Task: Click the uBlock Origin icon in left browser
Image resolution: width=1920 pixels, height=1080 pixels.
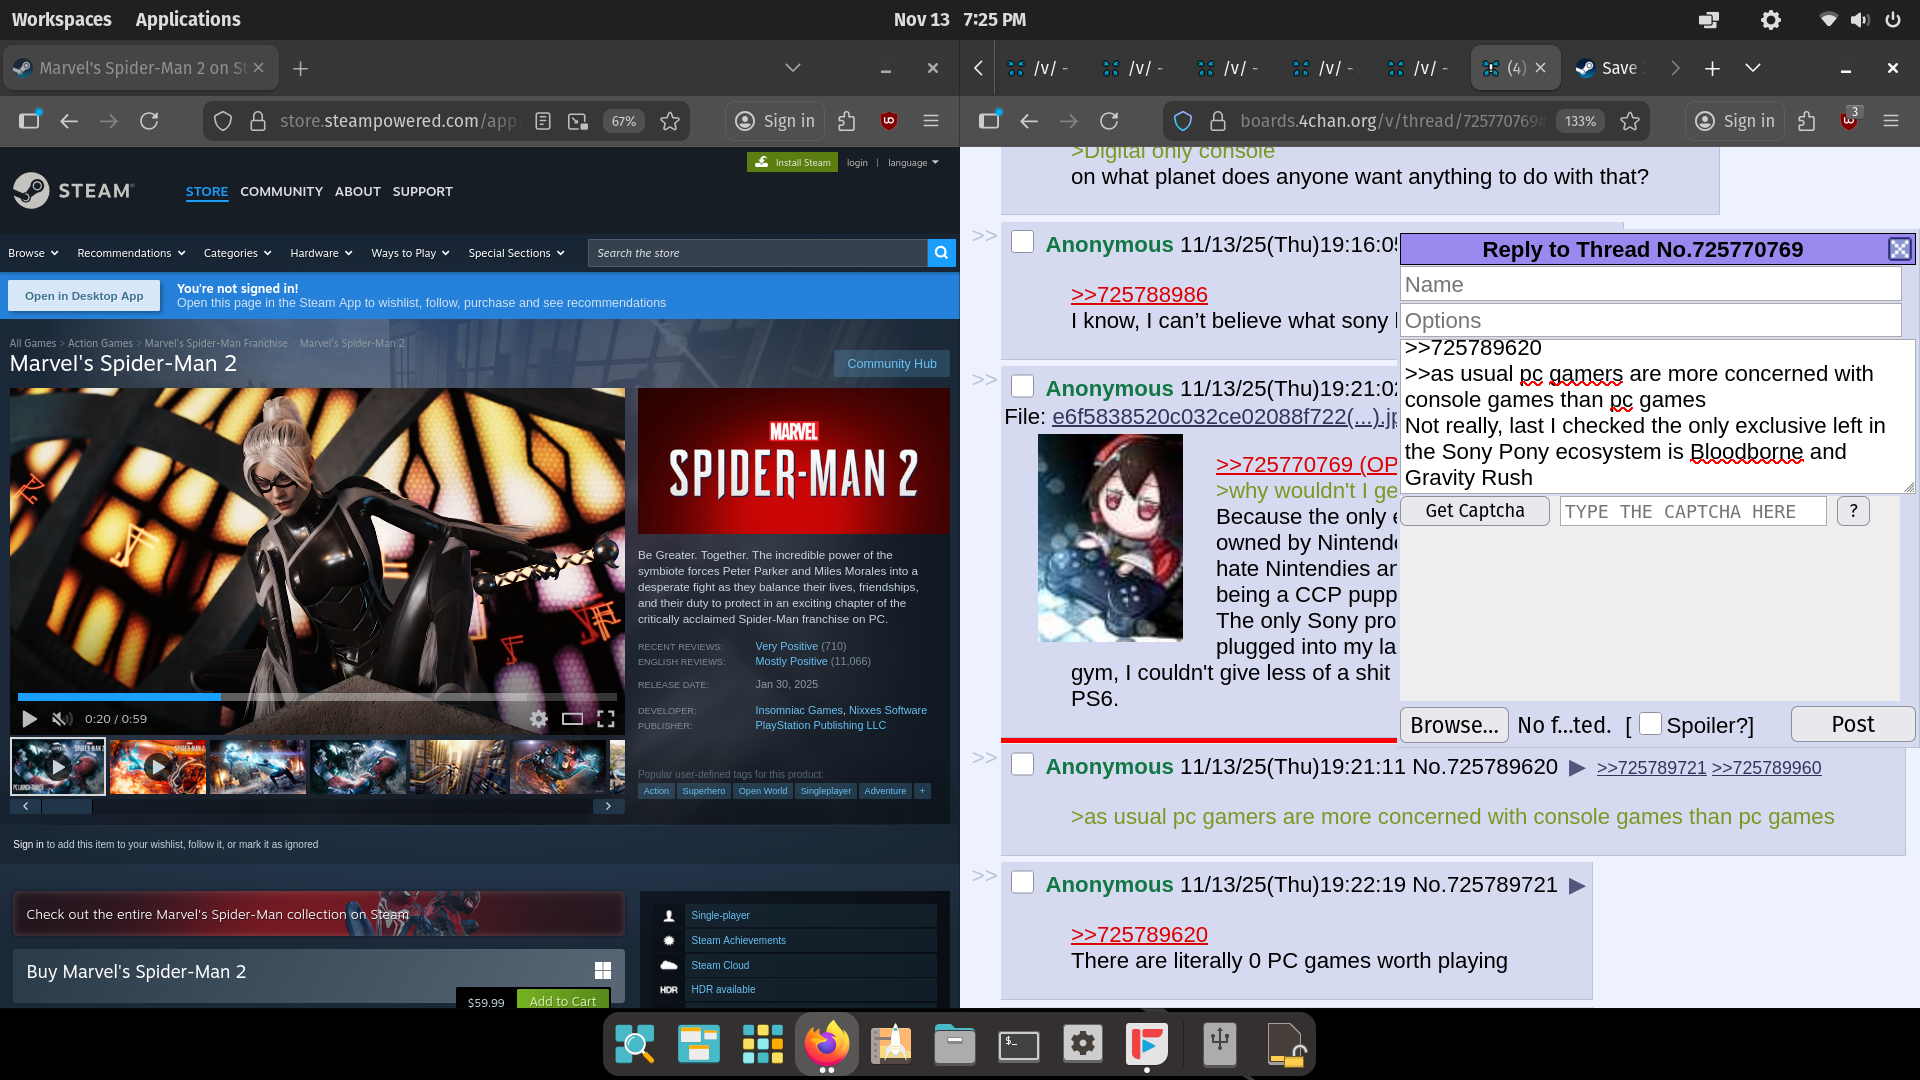Action: click(888, 121)
